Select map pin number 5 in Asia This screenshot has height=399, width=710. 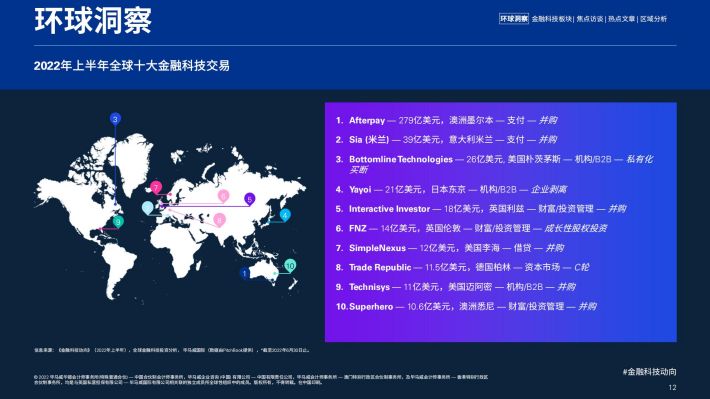pos(249,199)
